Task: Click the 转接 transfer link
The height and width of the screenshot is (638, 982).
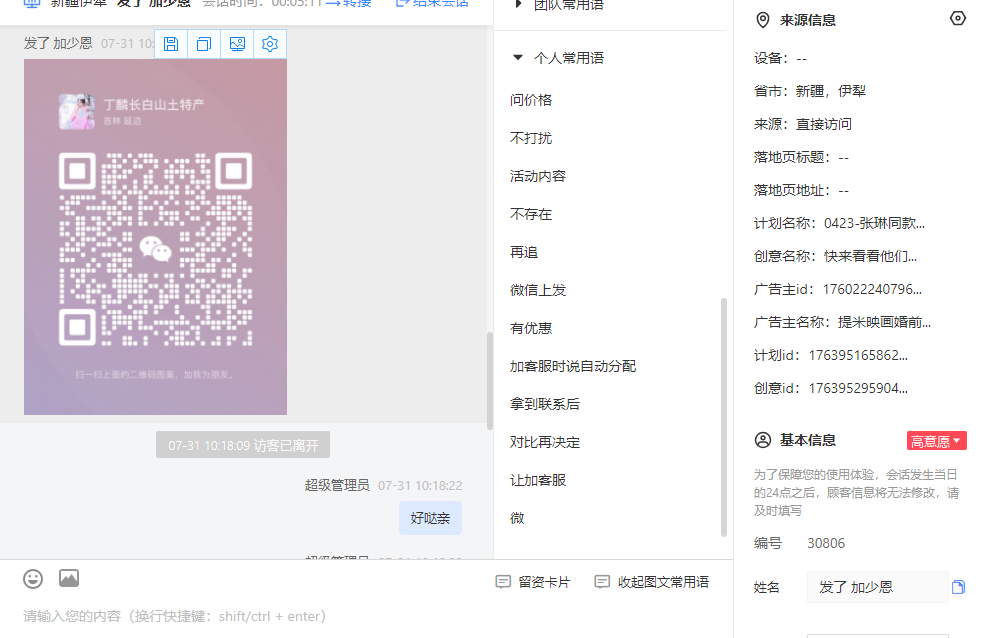Action: coord(349,4)
